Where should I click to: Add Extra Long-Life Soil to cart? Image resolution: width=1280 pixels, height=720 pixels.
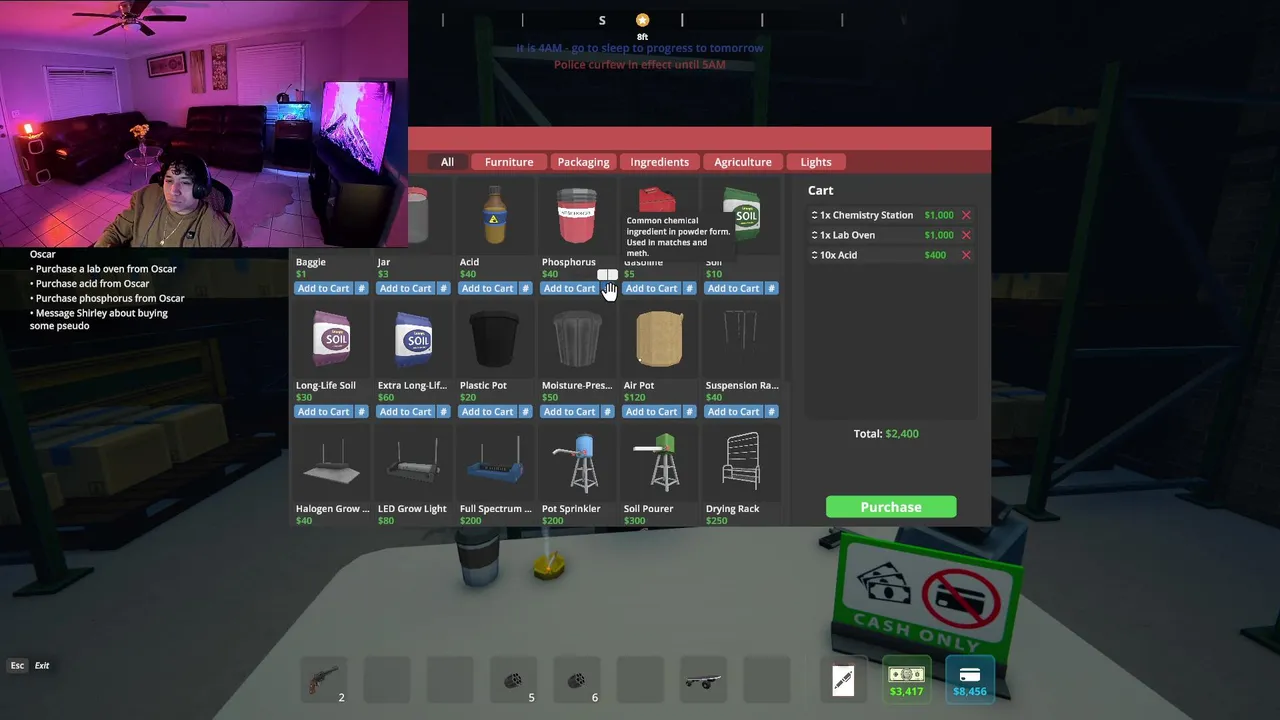(x=406, y=411)
